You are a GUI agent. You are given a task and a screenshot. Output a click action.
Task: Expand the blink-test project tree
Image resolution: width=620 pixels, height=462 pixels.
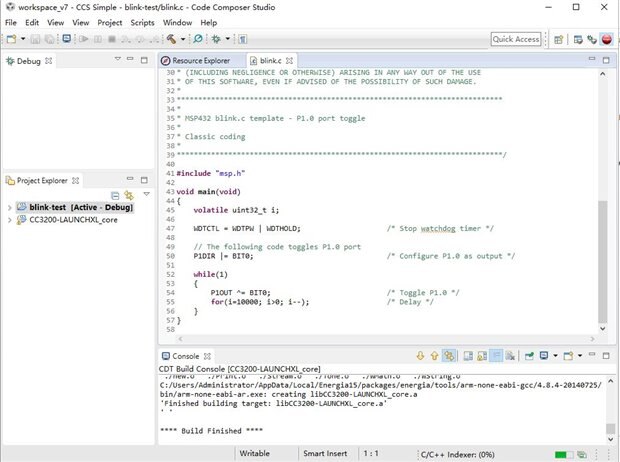tap(9, 207)
